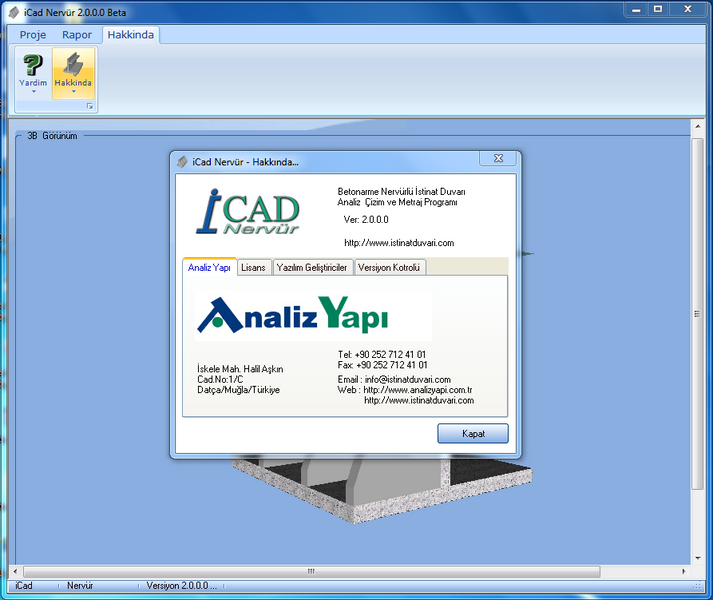This screenshot has width=713, height=600.
Task: Click the dialog title bar icon
Action: coord(182,161)
